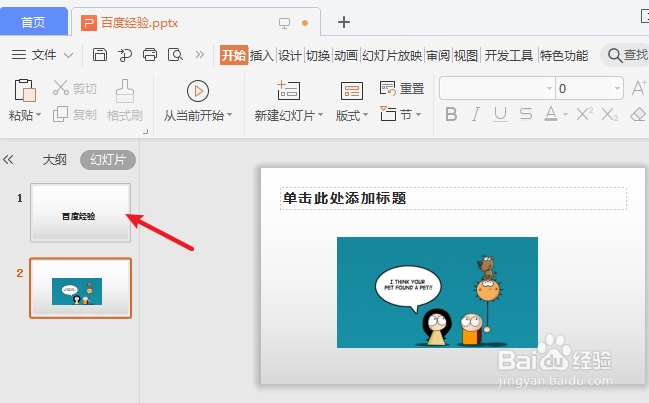Image resolution: width=649 pixels, height=403 pixels.
Task: Switch to the 视图 ribbon tab
Action: 466,55
